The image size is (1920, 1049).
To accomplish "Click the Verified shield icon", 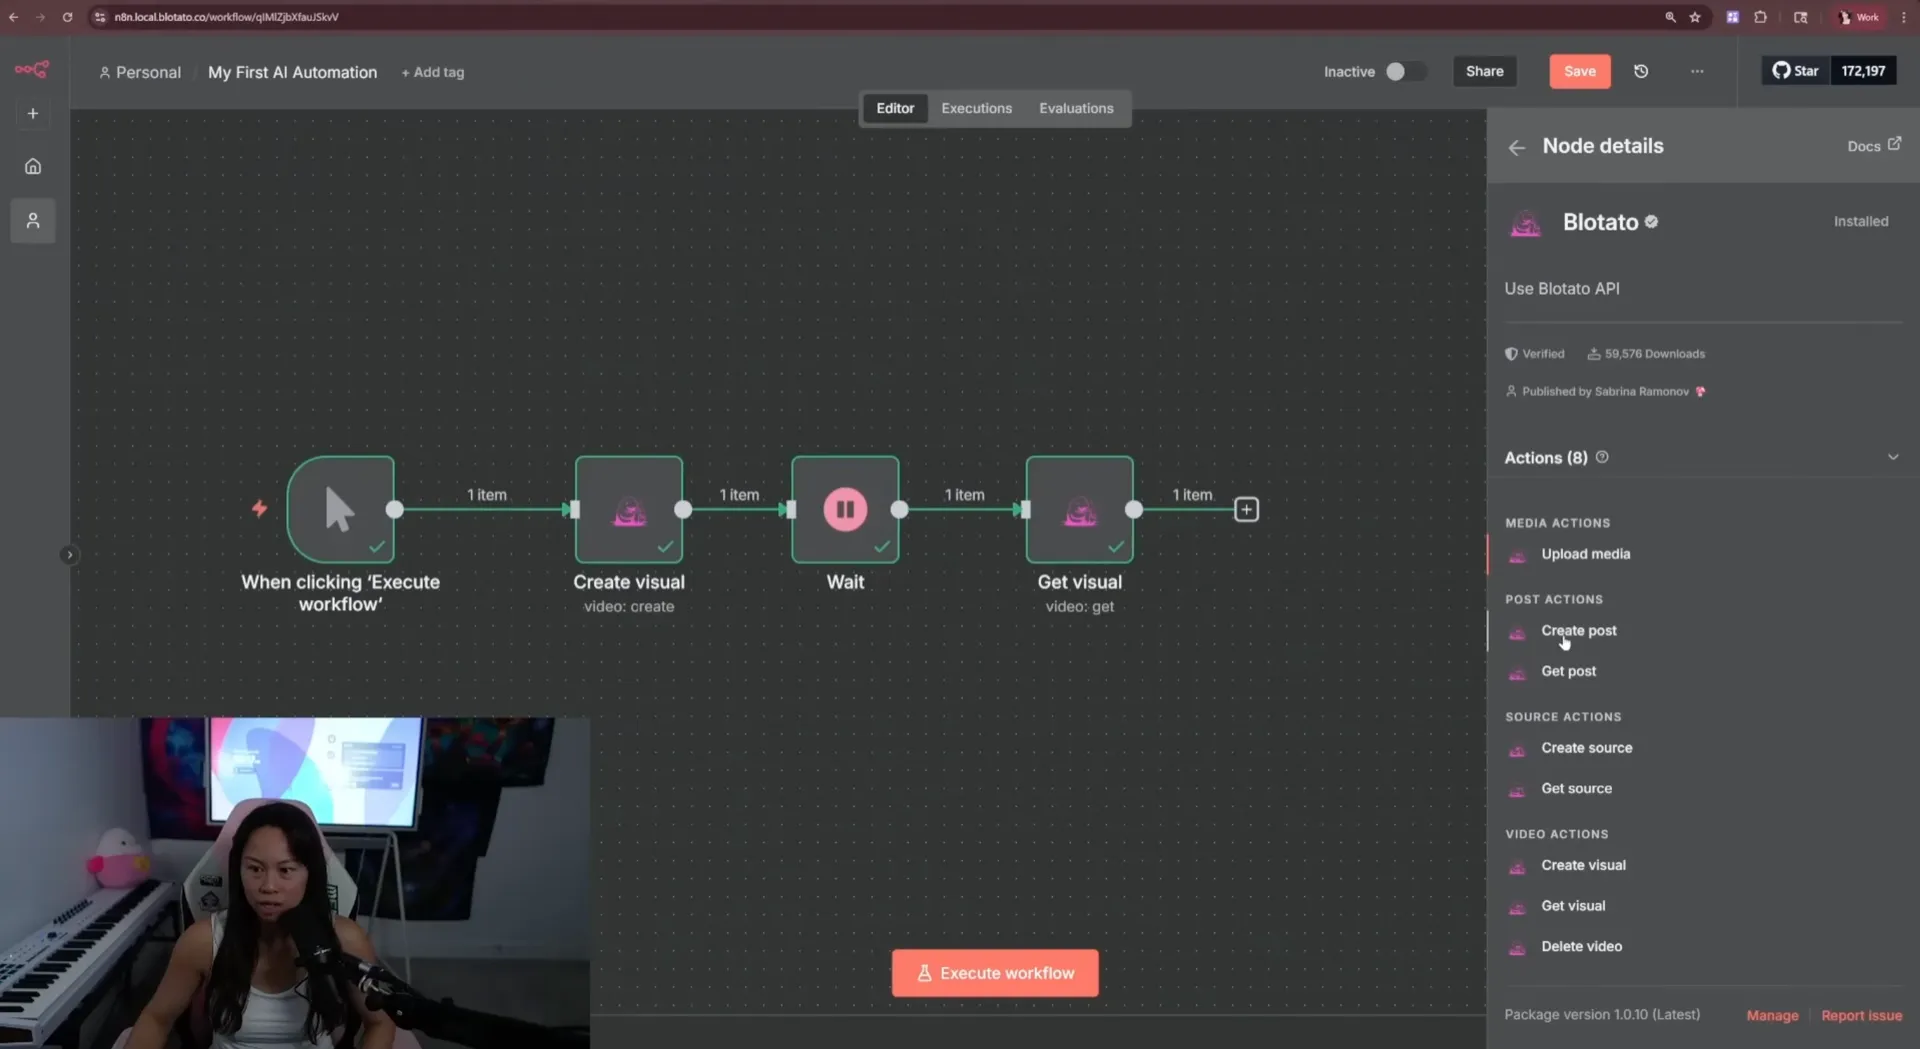I will click(1511, 354).
